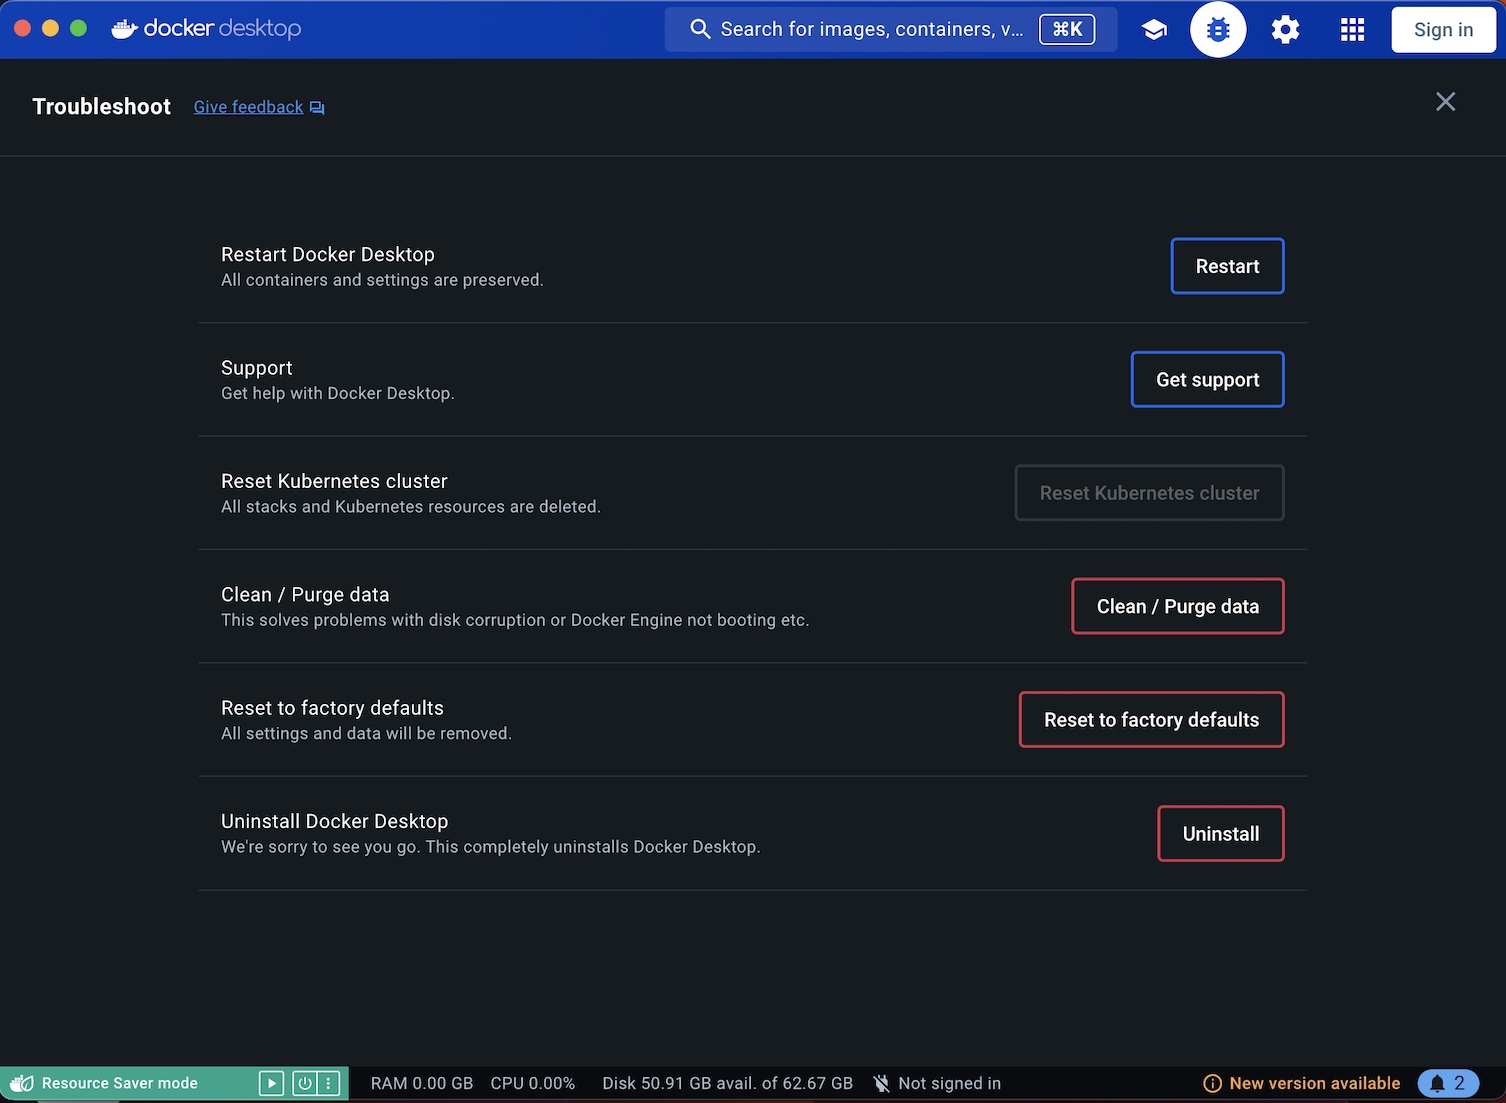Click 'All settings and data will be removed.'

point(366,733)
